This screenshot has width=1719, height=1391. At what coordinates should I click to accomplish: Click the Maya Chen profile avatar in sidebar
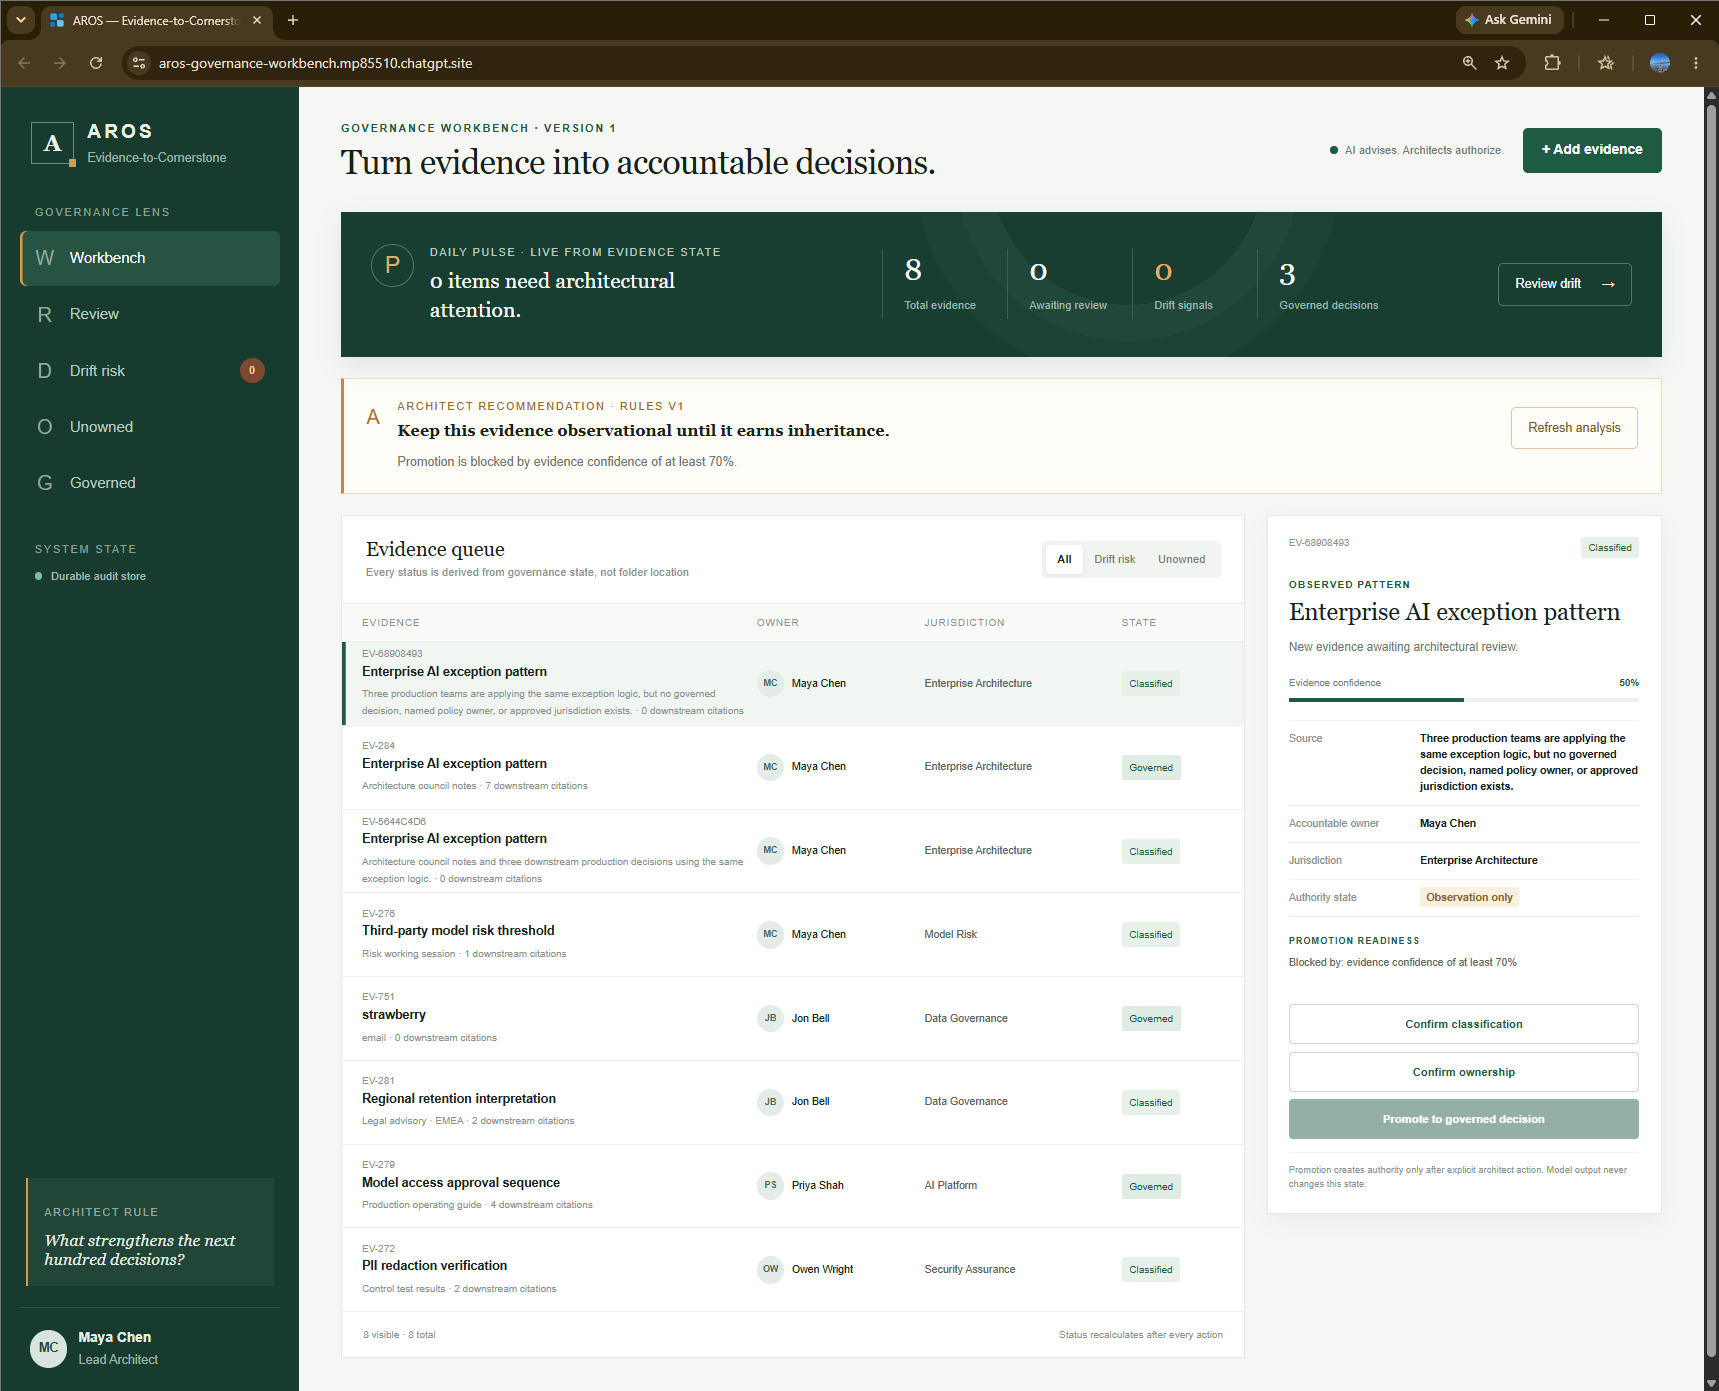48,1348
